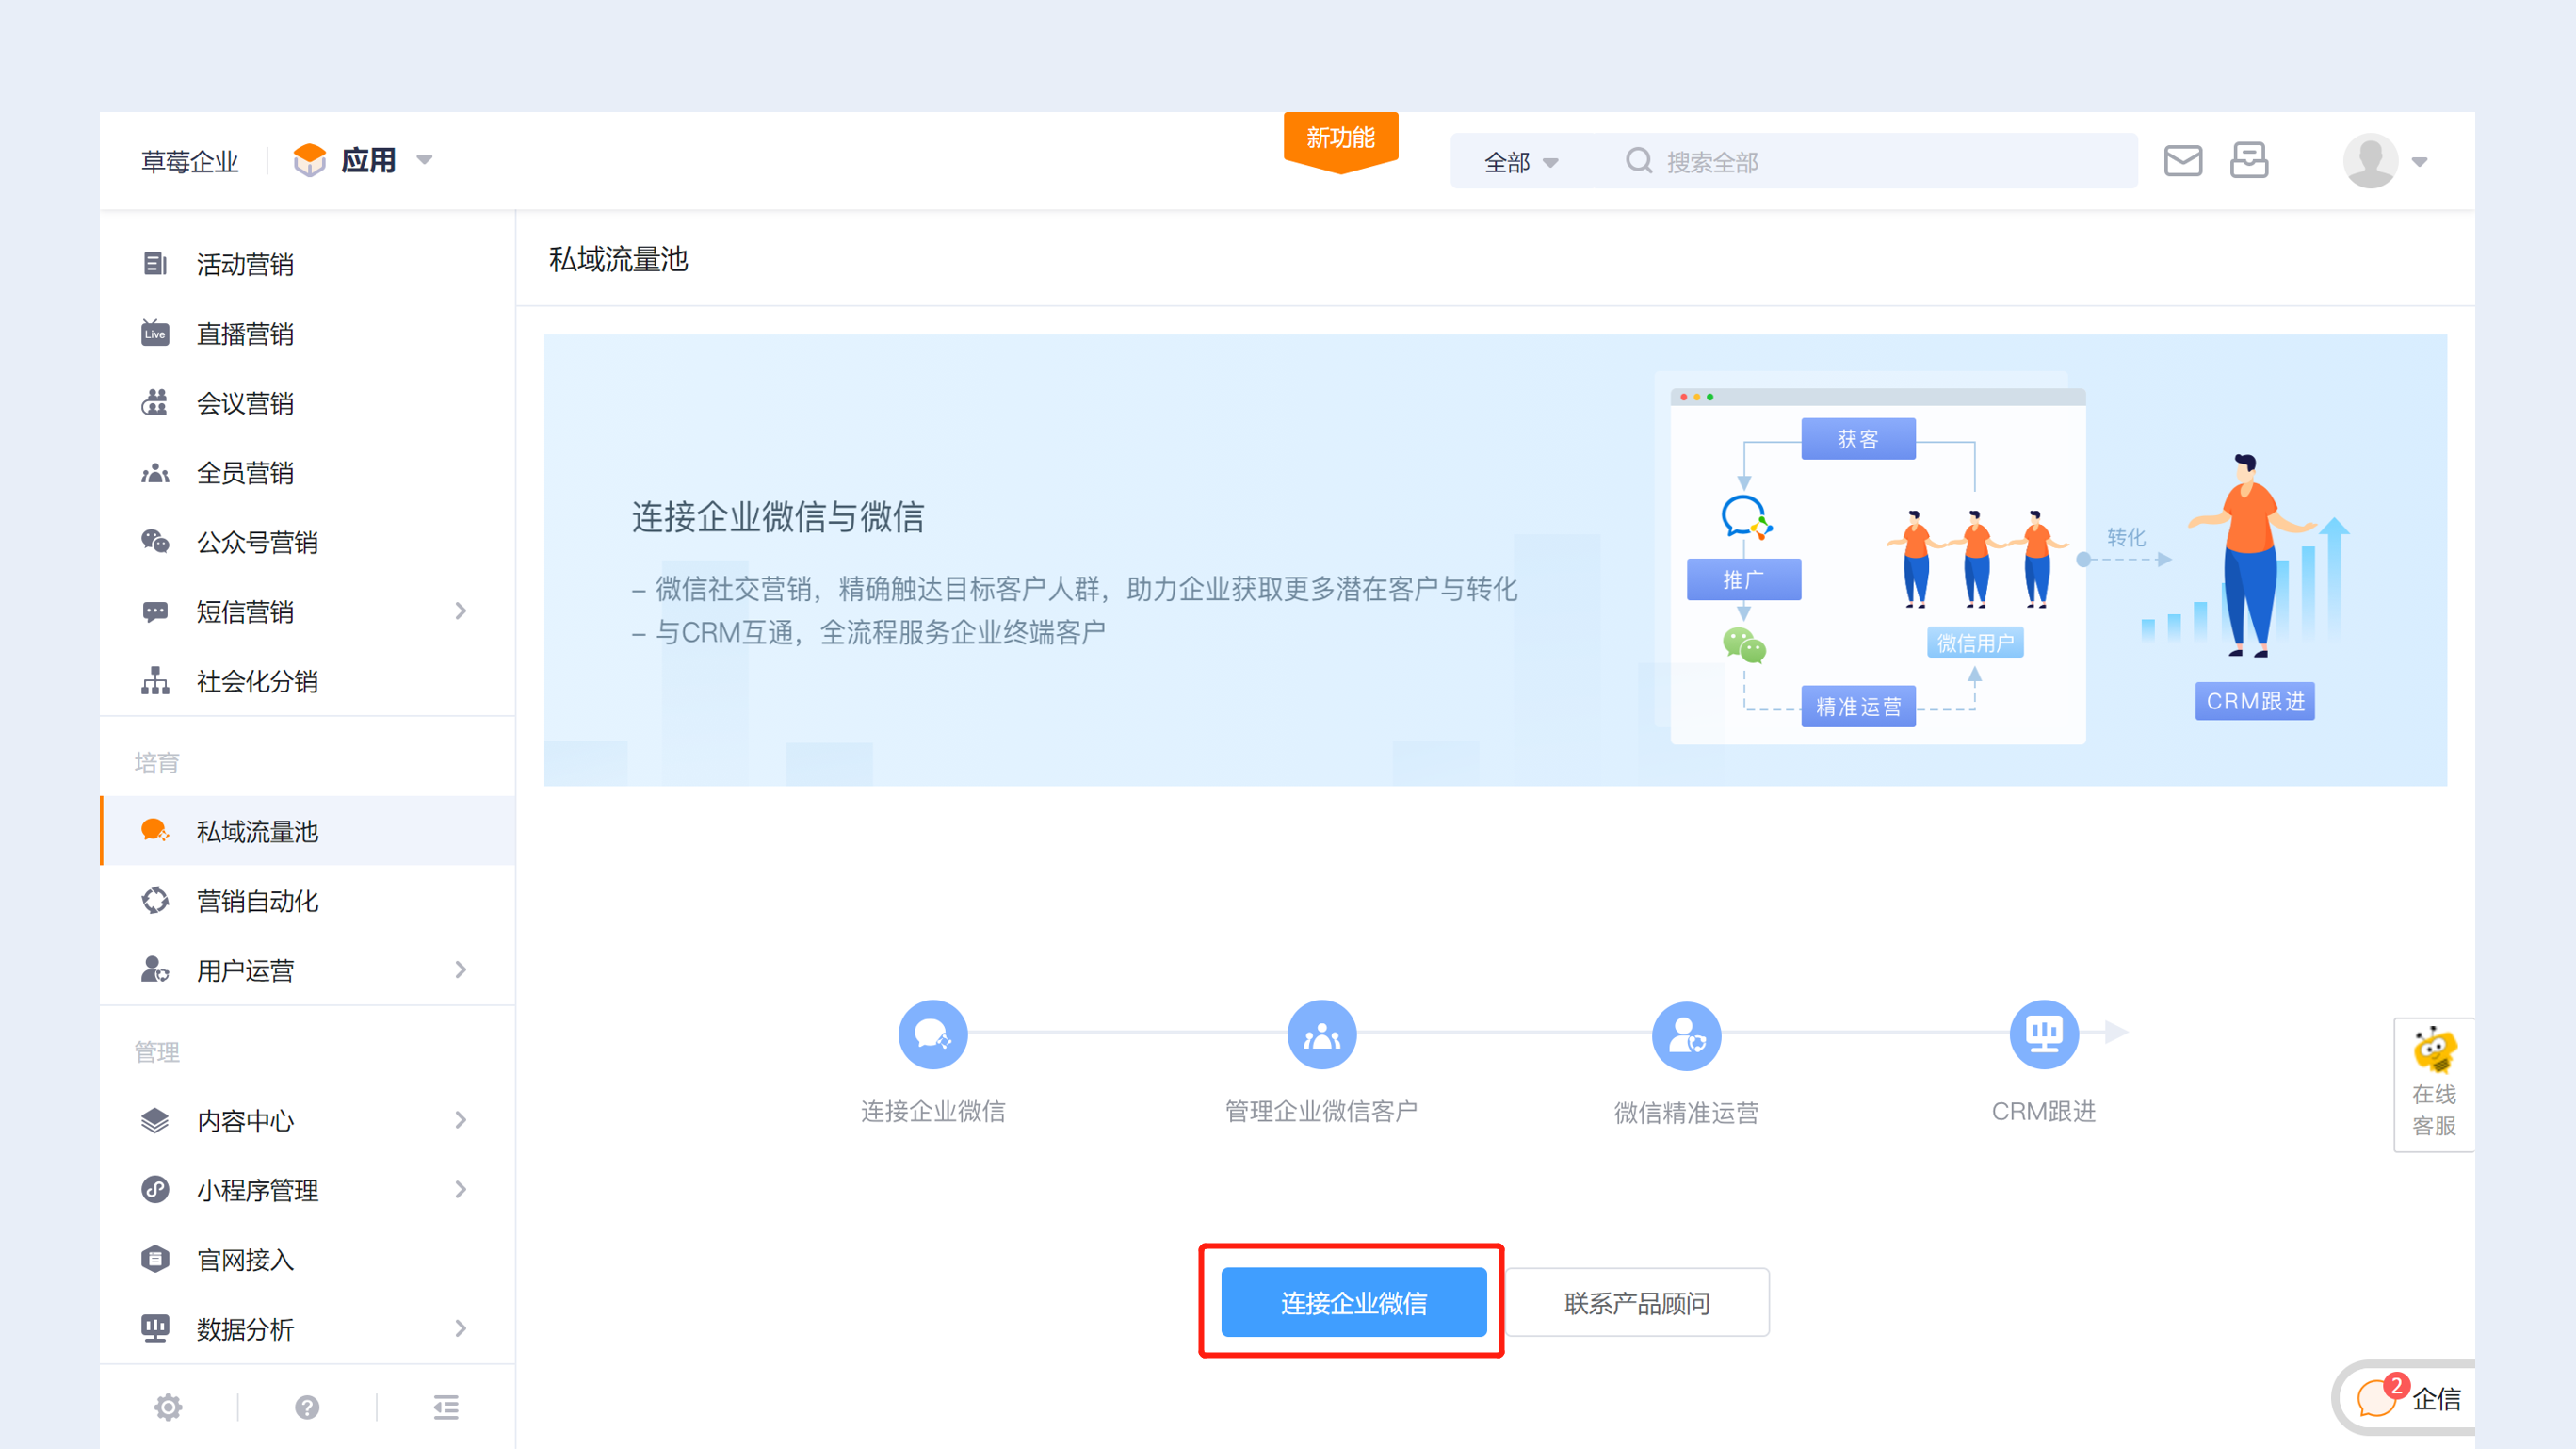Select 直播营销 in the sidebar
Viewport: 2576px width, 1449px height.
pos(308,333)
